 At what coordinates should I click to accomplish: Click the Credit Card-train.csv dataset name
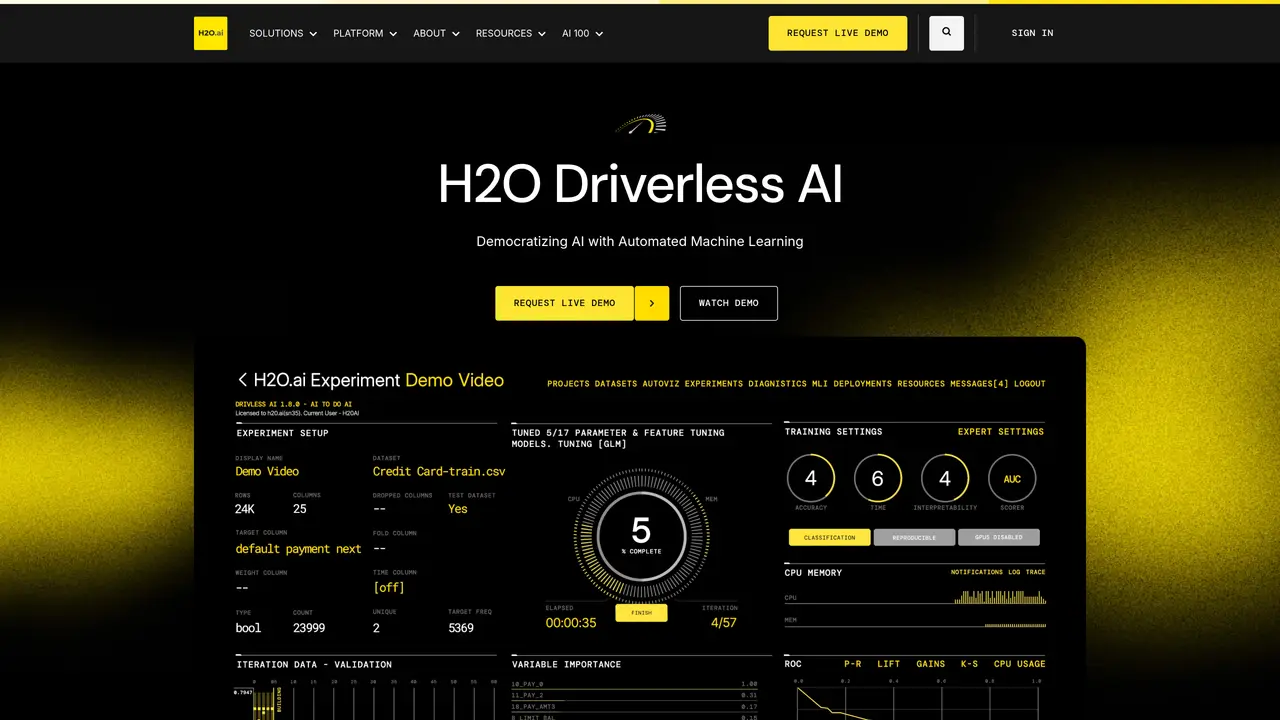[x=439, y=471]
